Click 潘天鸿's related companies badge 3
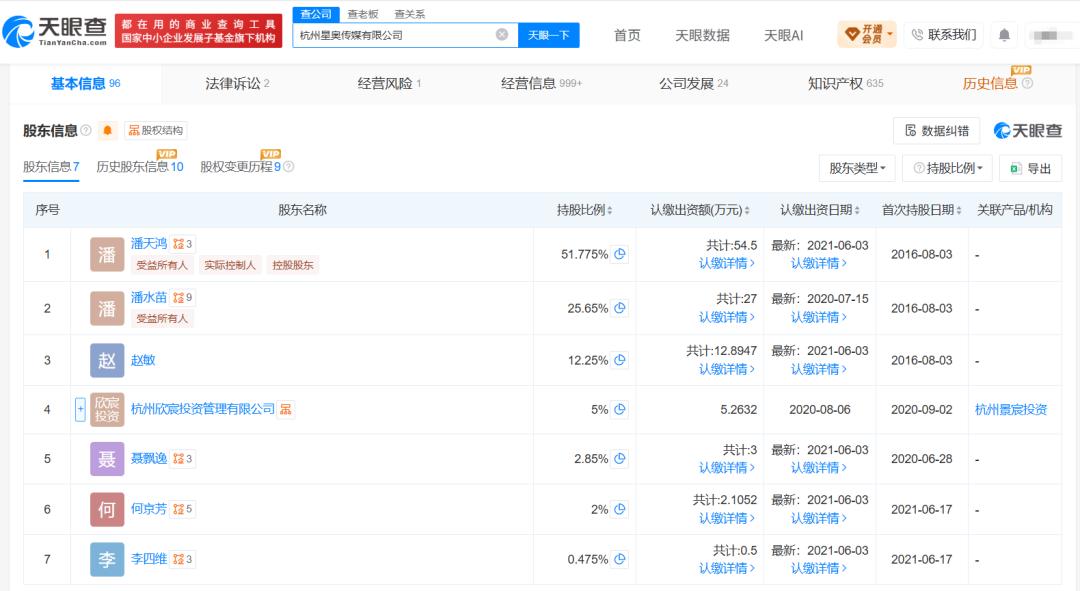 point(183,244)
